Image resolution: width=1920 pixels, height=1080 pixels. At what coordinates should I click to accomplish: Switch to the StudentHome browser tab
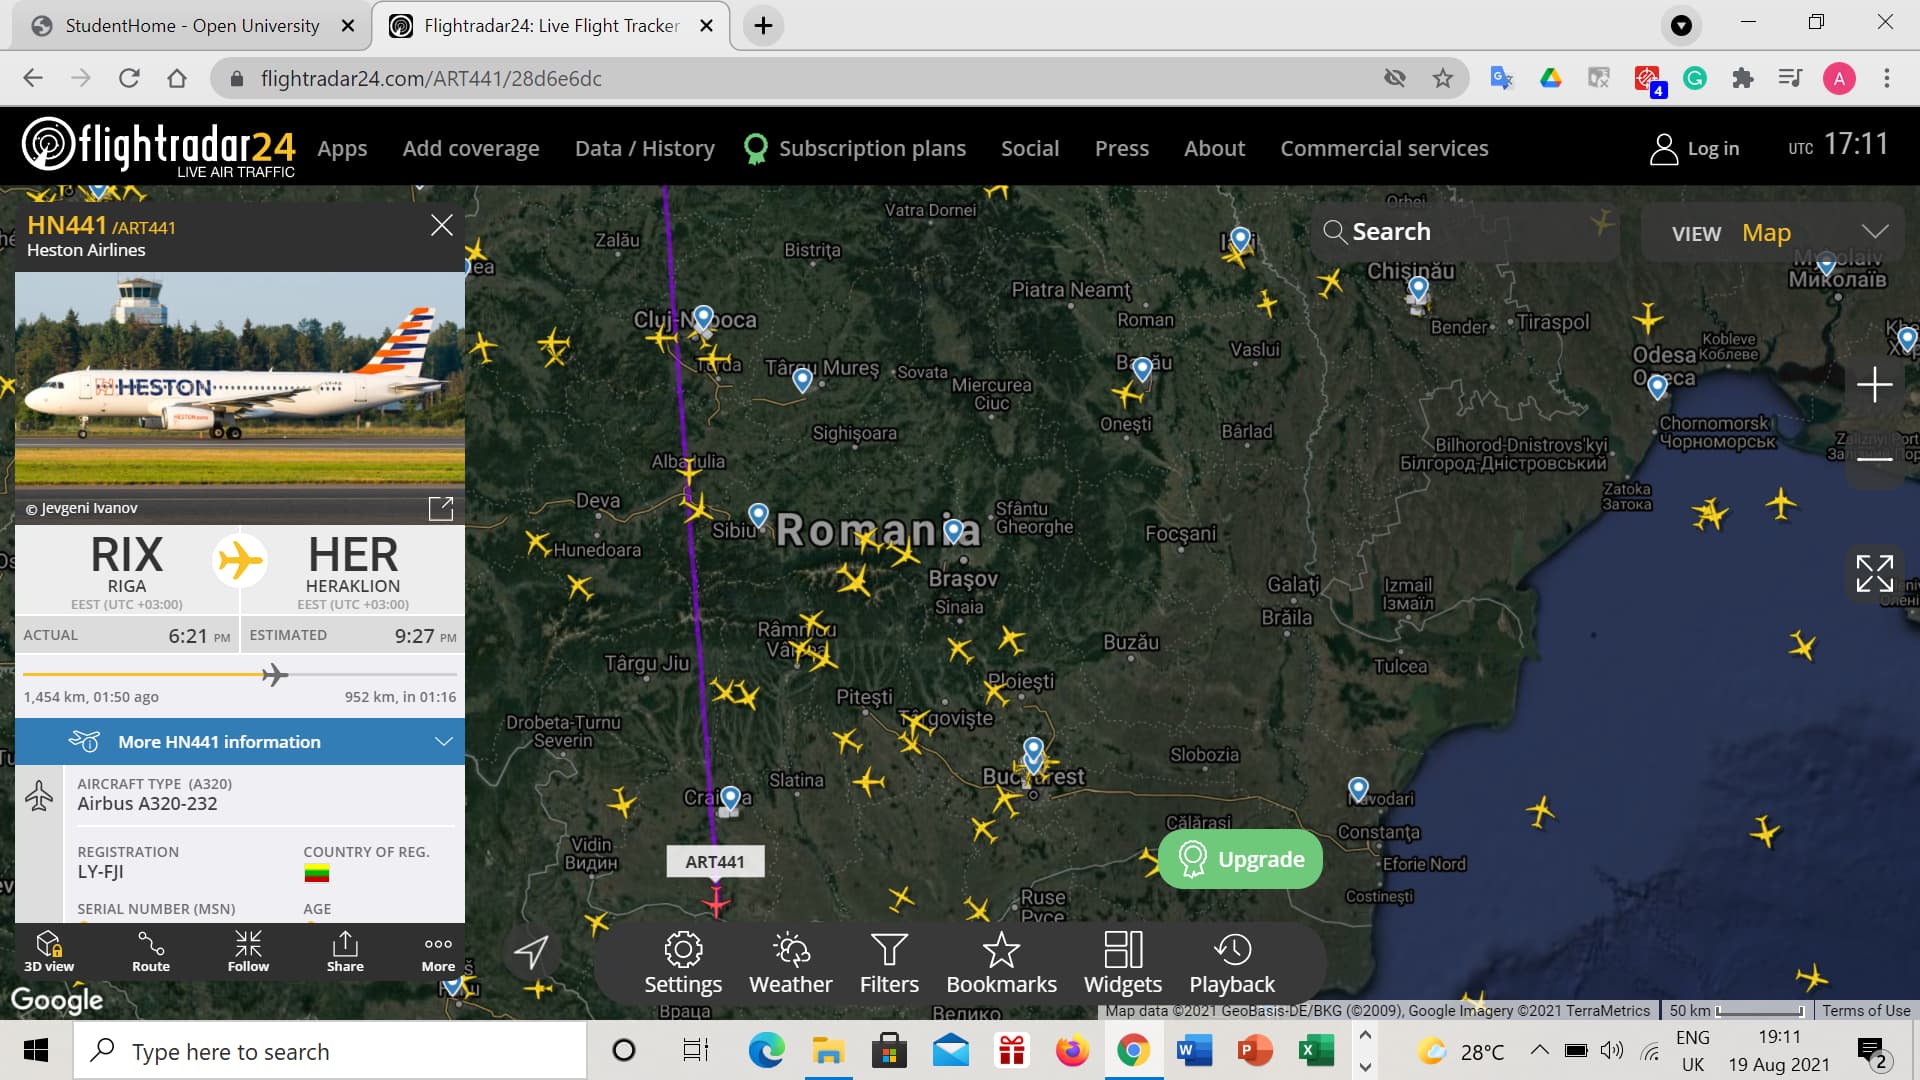192,26
